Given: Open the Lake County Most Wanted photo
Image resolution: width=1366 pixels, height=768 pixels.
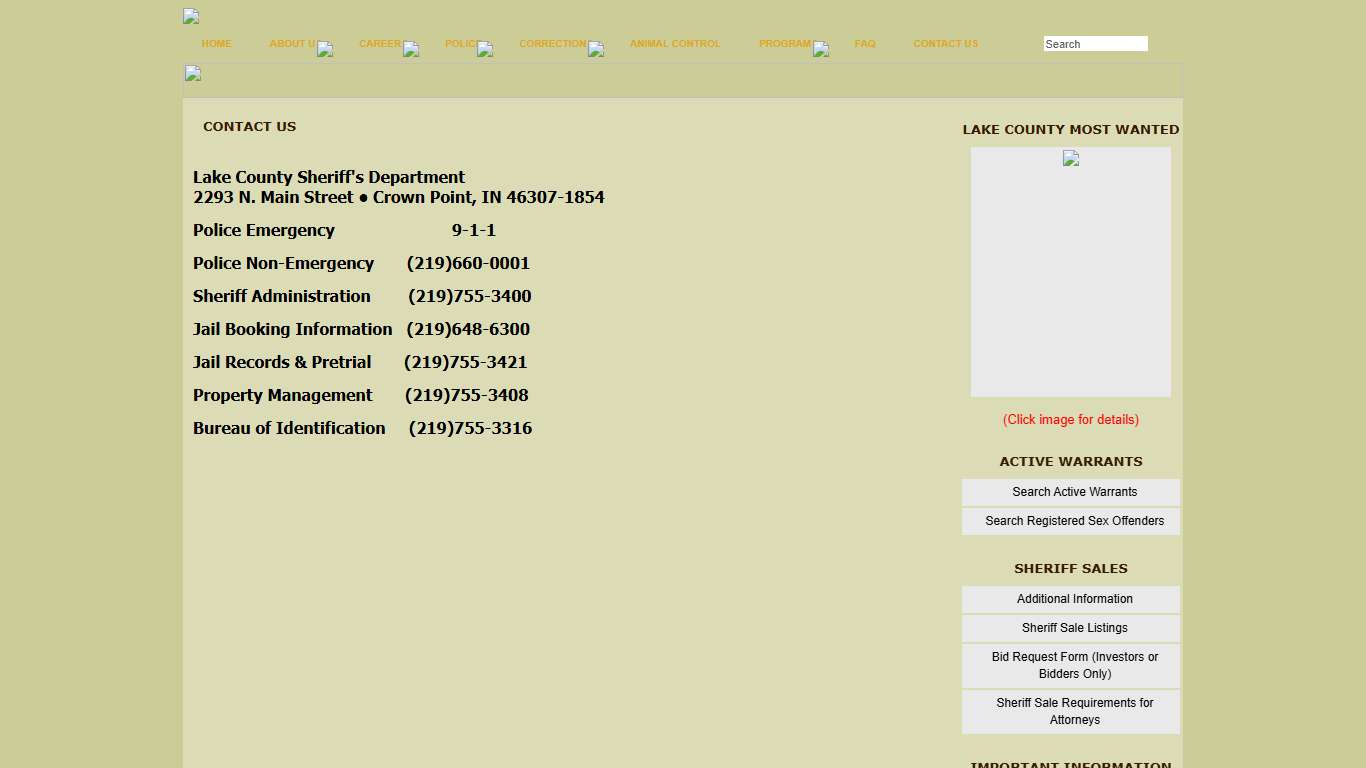Looking at the screenshot, I should 1070,271.
